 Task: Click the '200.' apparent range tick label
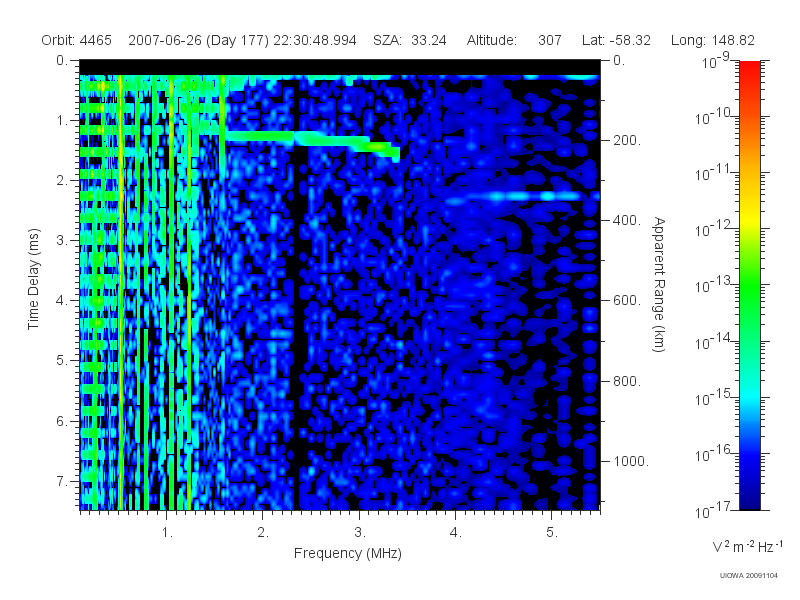click(x=627, y=140)
